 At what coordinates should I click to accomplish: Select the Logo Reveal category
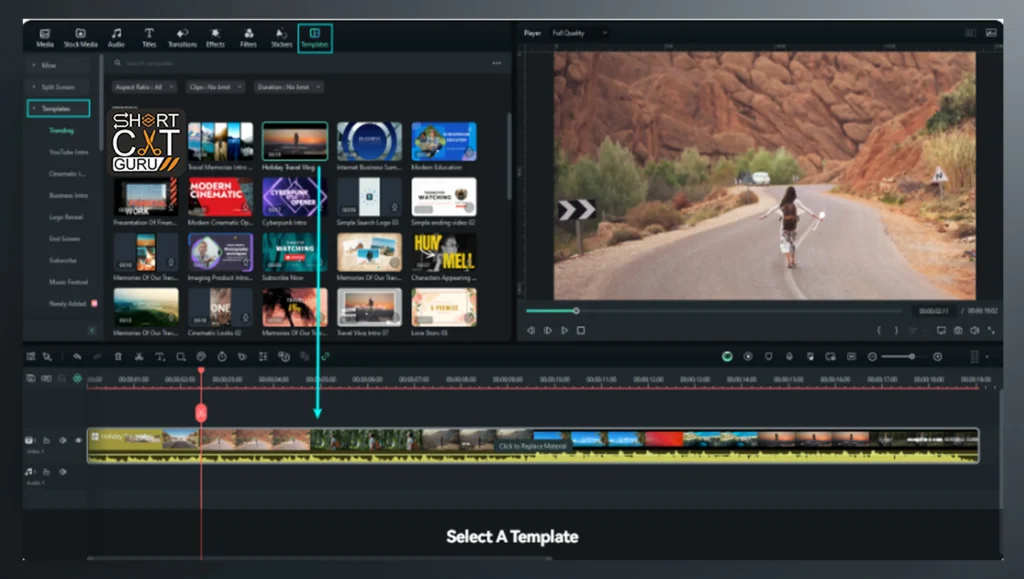pyautogui.click(x=66, y=217)
